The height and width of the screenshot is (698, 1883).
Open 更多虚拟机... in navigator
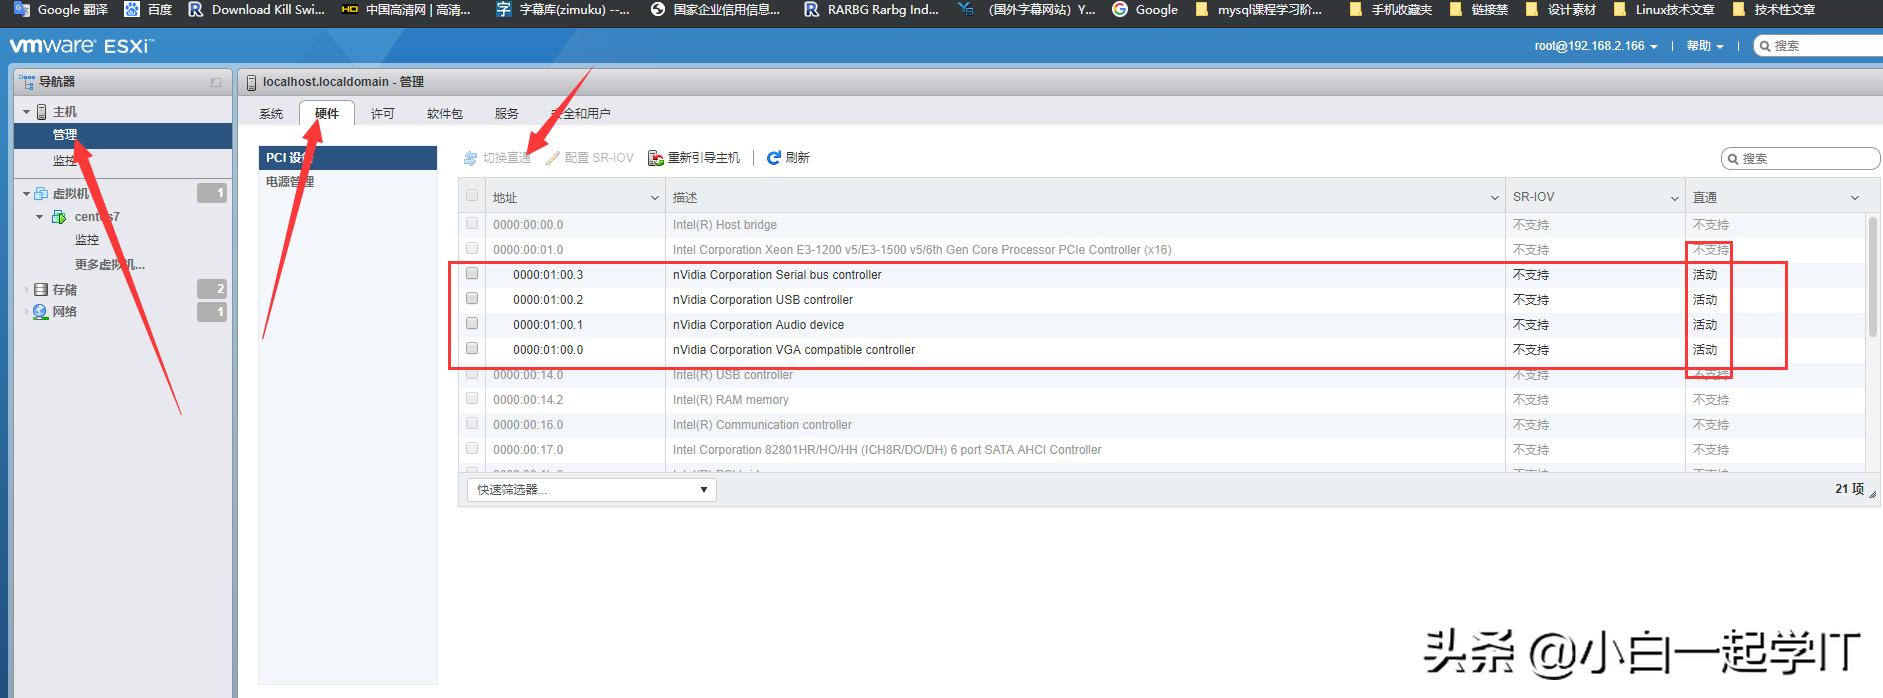click(110, 265)
